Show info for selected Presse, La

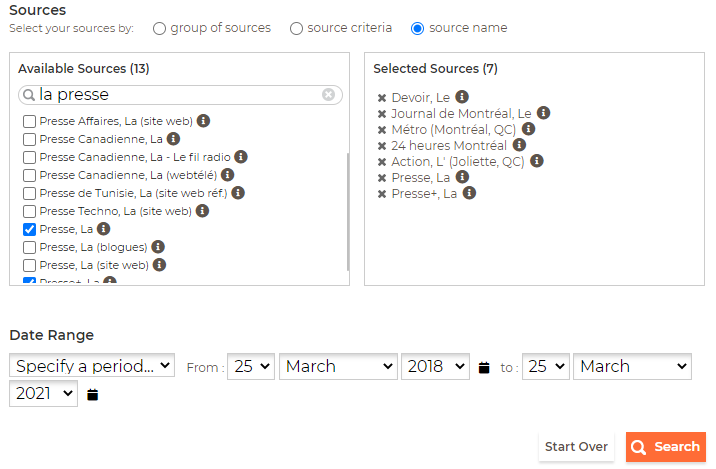click(463, 177)
